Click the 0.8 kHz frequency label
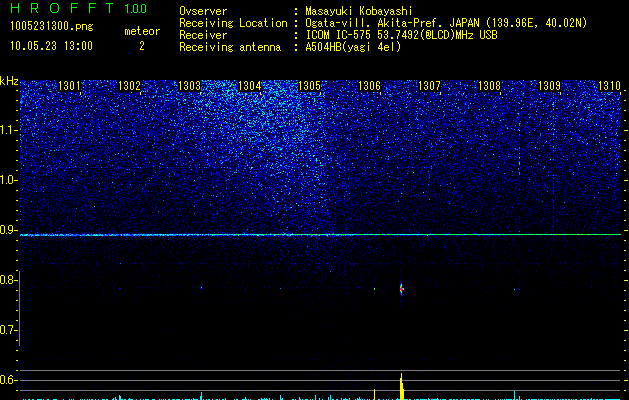Image resolution: width=629 pixels, height=400 pixels. coord(8,280)
